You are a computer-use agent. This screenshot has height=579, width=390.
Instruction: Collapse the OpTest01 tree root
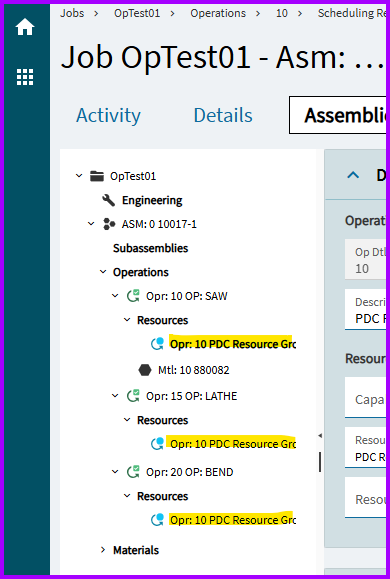coord(79,176)
